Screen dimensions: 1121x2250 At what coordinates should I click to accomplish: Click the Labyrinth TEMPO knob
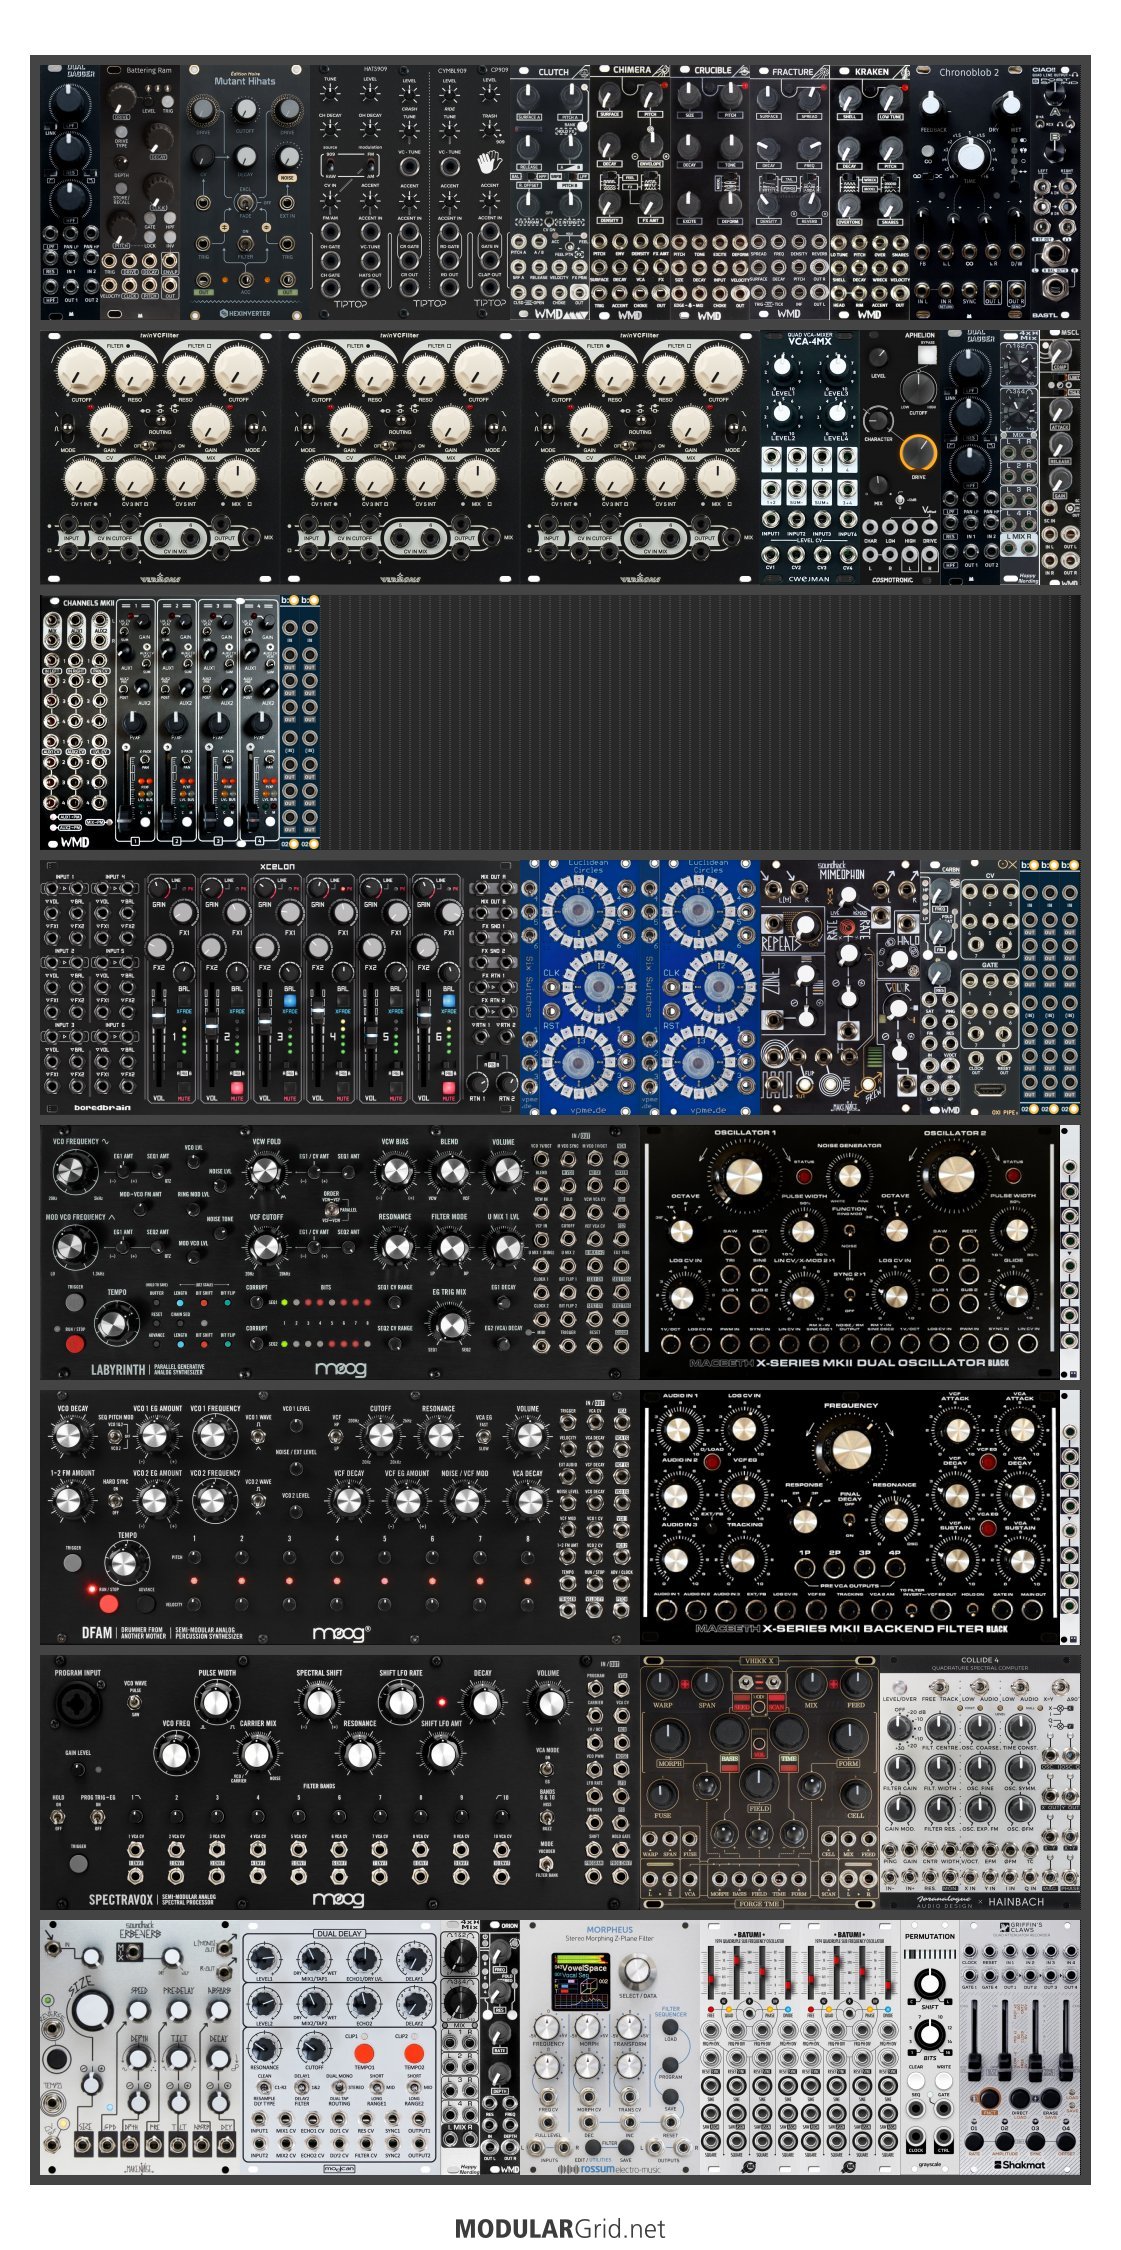pos(116,1323)
